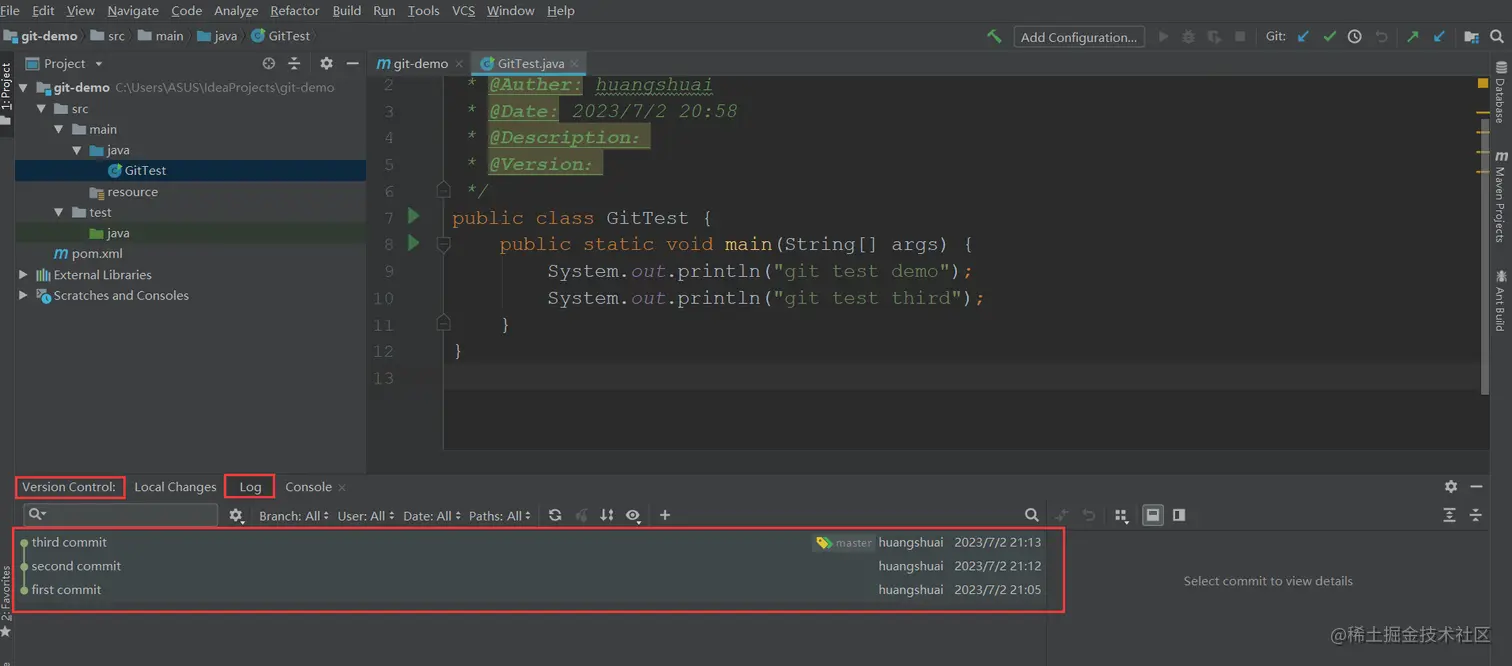Close the GitTest.java editor tab
The image size is (1512, 666).
[575, 64]
